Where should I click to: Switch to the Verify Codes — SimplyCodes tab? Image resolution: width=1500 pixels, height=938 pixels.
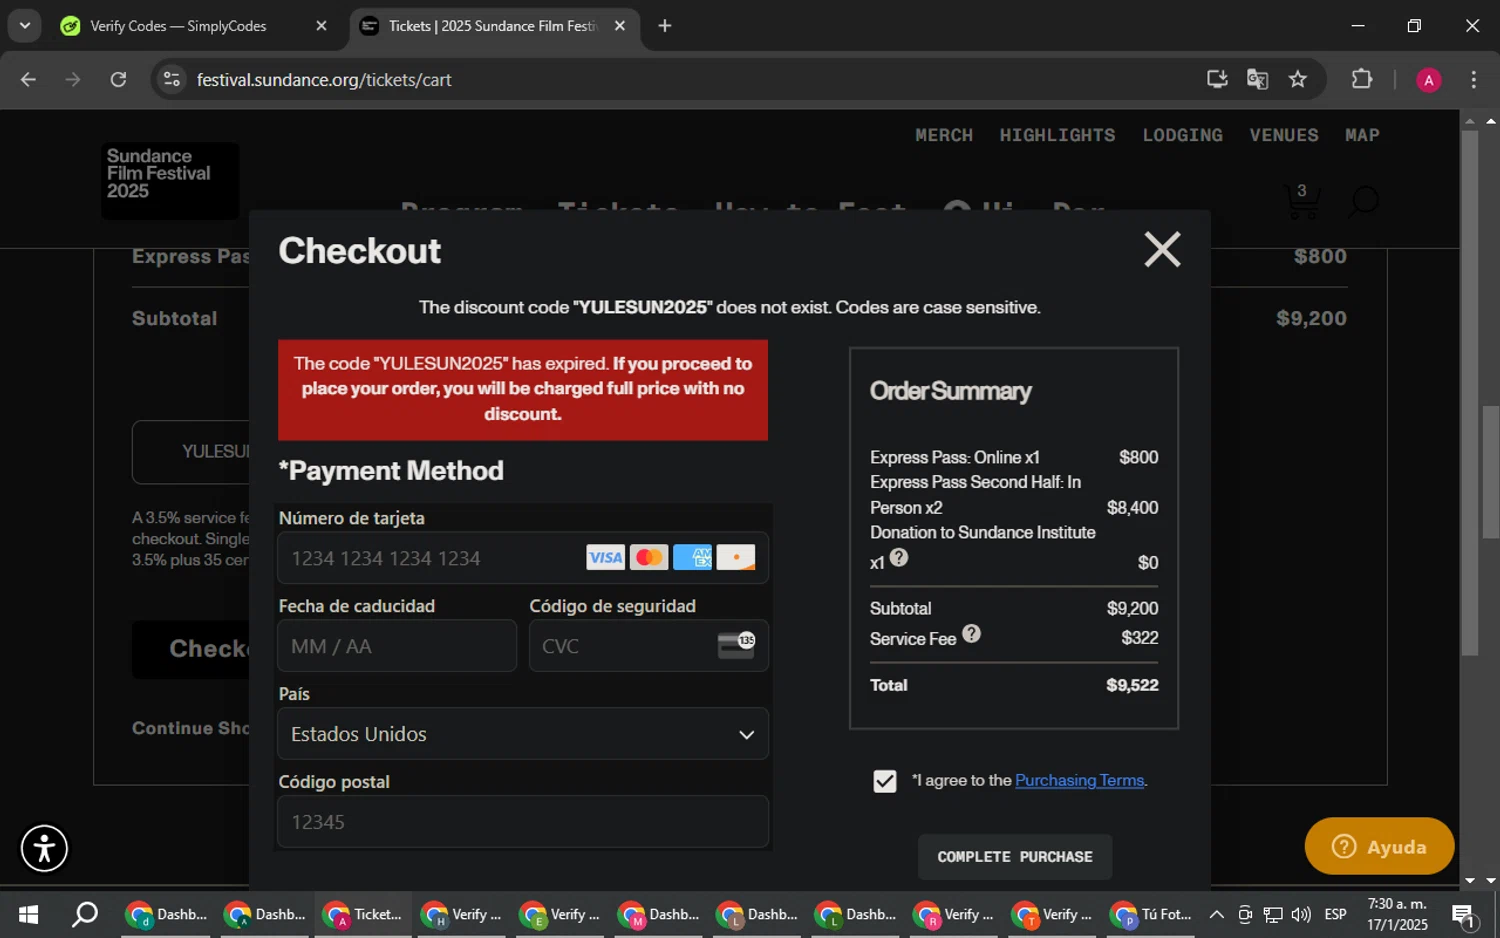(178, 26)
